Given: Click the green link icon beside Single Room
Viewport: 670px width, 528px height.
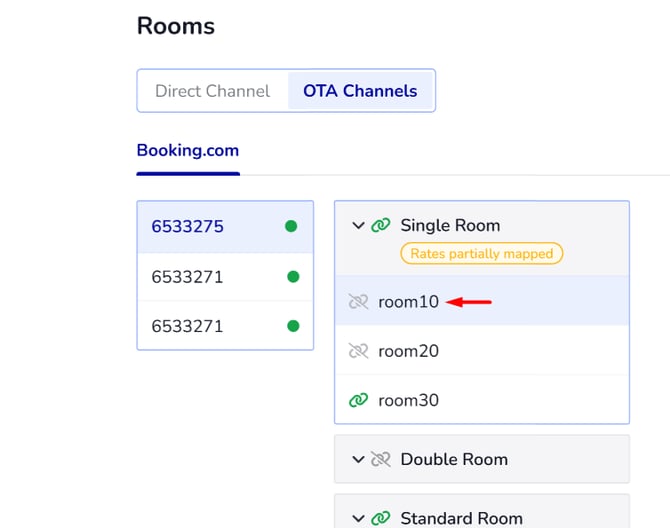Looking at the screenshot, I should tap(380, 226).
